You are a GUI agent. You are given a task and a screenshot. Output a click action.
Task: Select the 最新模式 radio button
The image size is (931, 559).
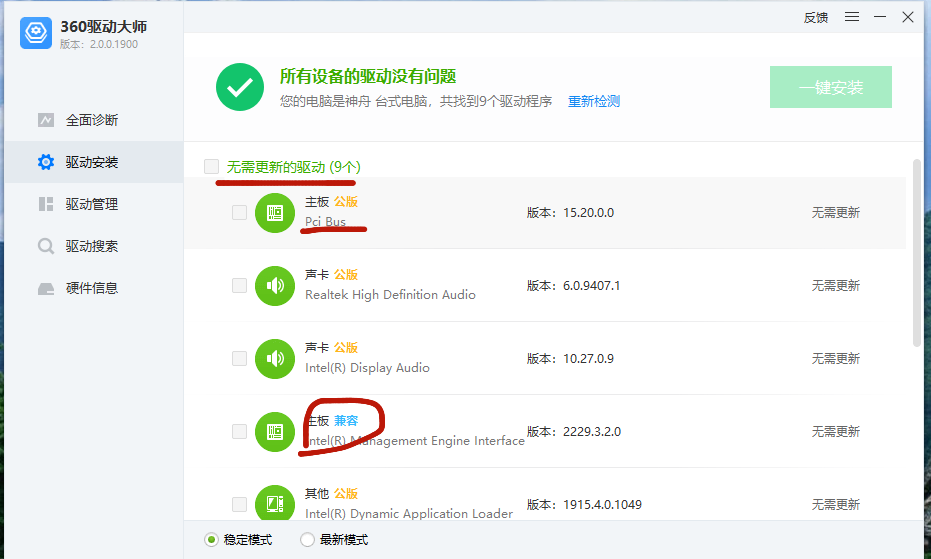(307, 539)
